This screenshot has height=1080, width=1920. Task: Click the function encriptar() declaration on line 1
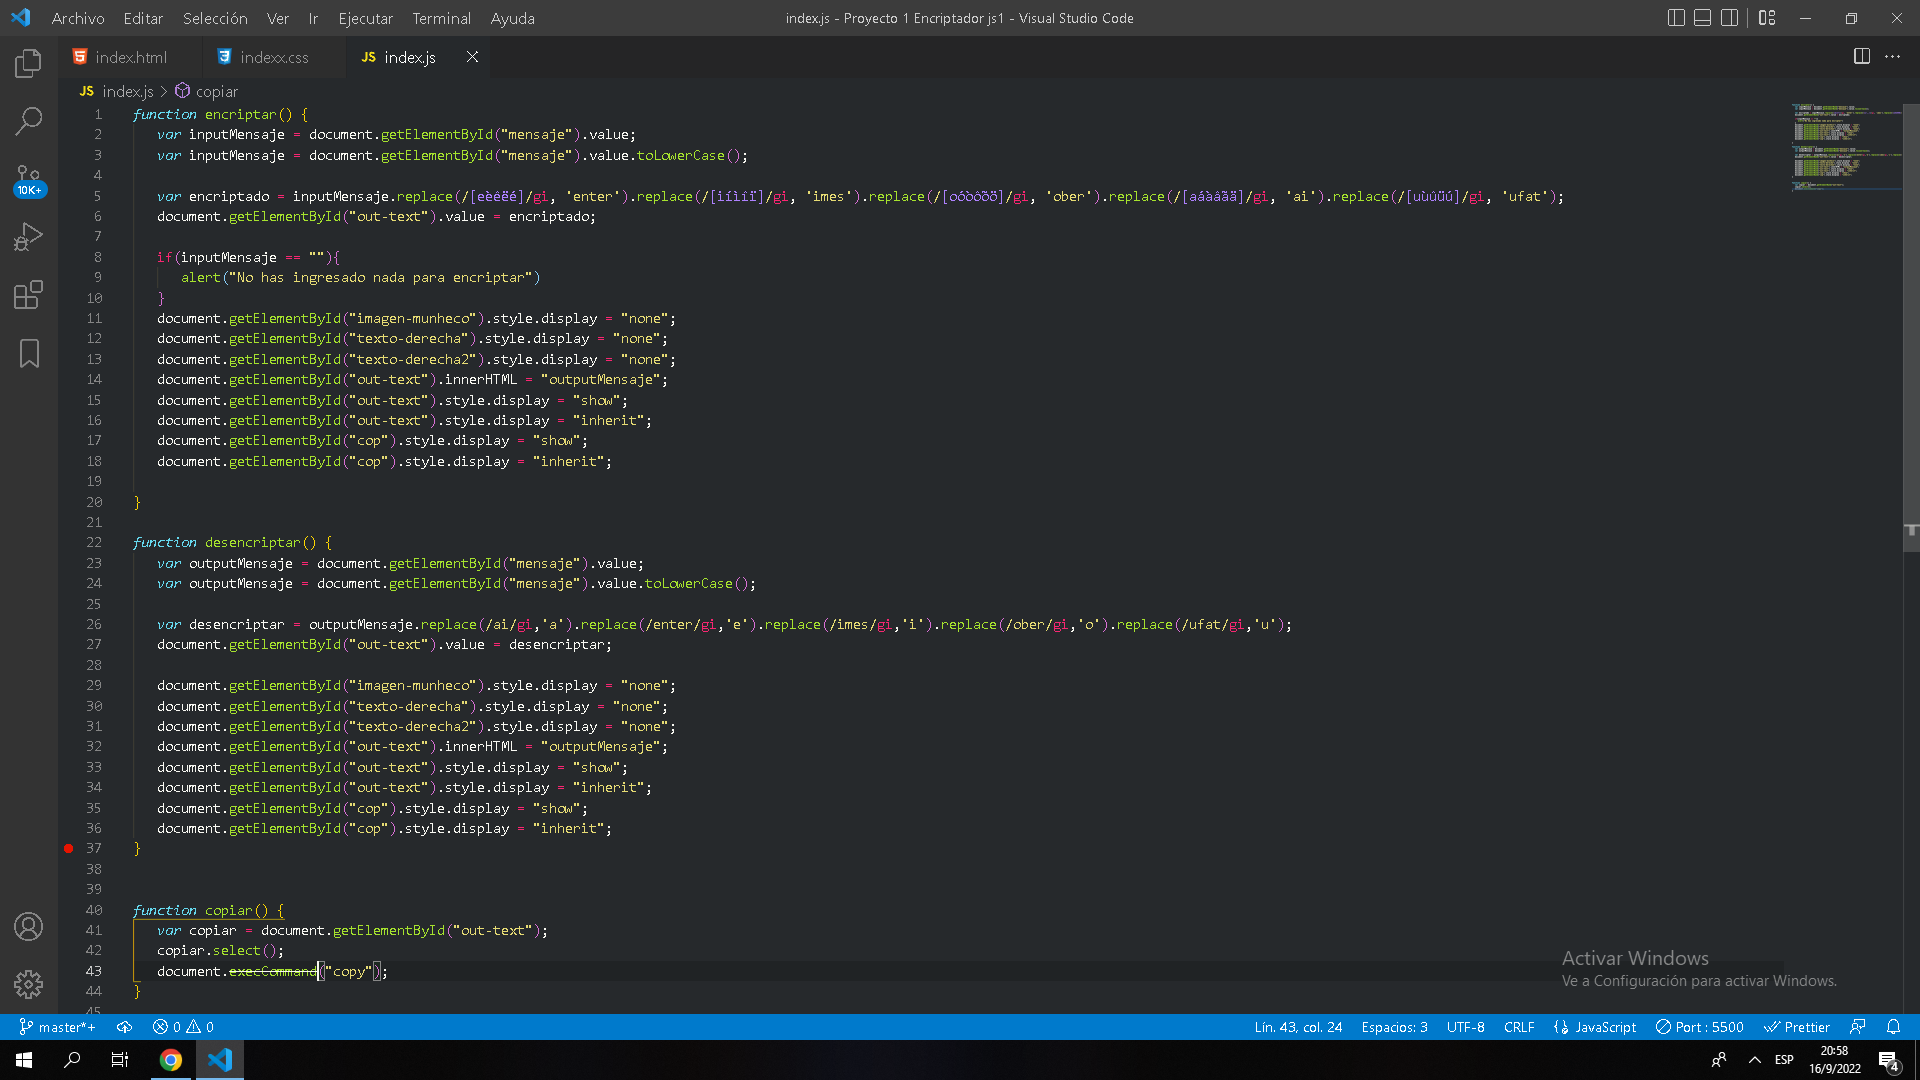tap(220, 114)
